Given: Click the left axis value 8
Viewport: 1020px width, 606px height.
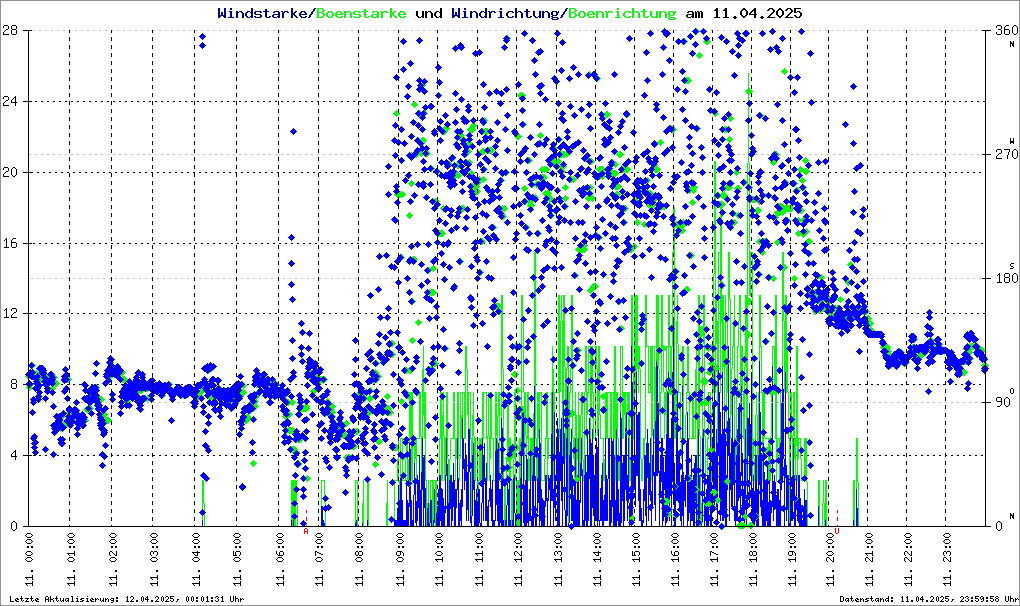Looking at the screenshot, I should 14,384.
